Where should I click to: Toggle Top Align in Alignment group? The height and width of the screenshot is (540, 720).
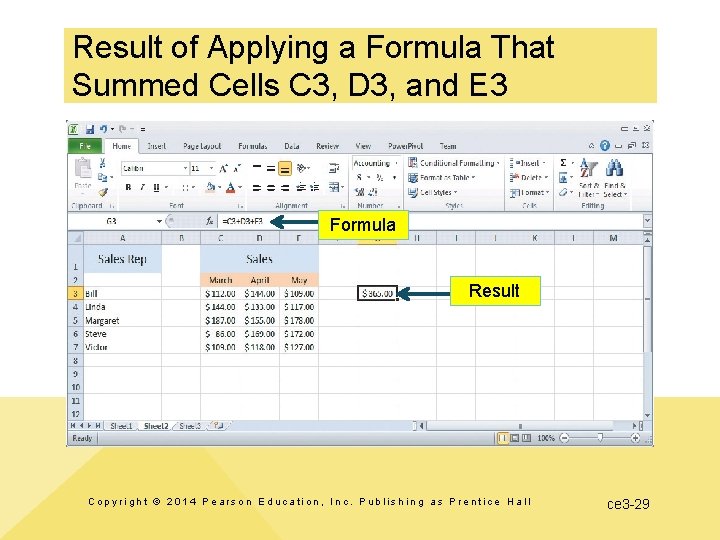coord(257,168)
